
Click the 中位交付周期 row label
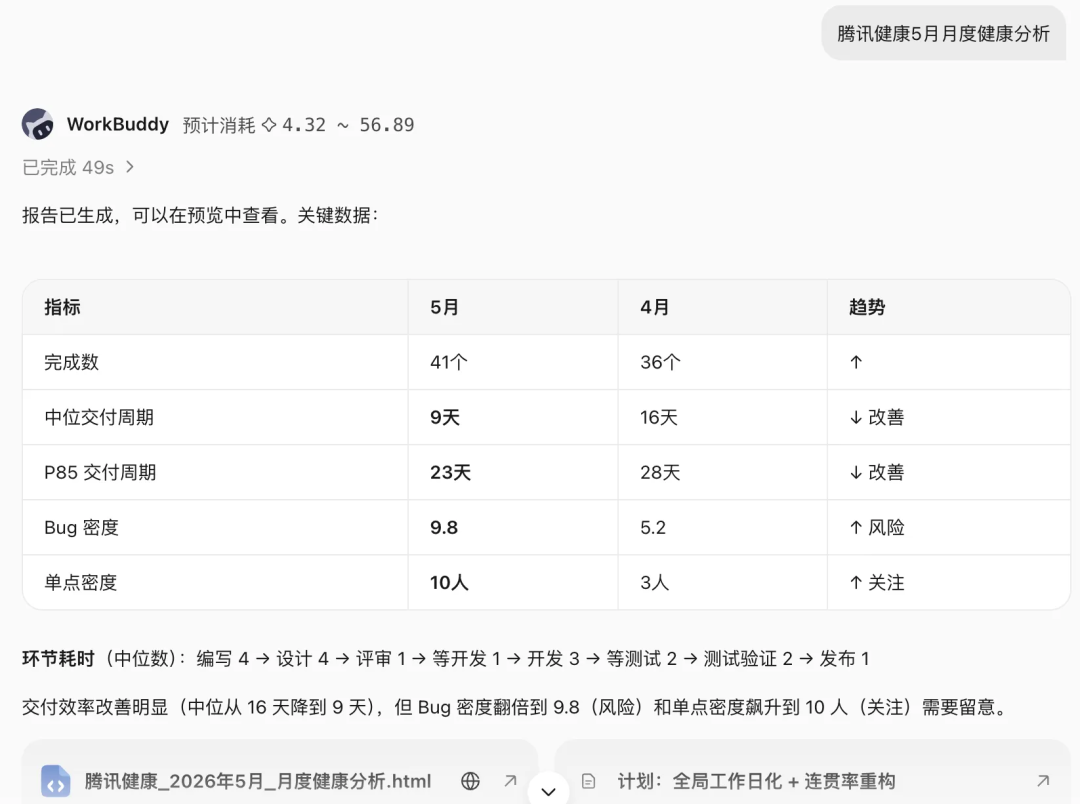coord(99,418)
